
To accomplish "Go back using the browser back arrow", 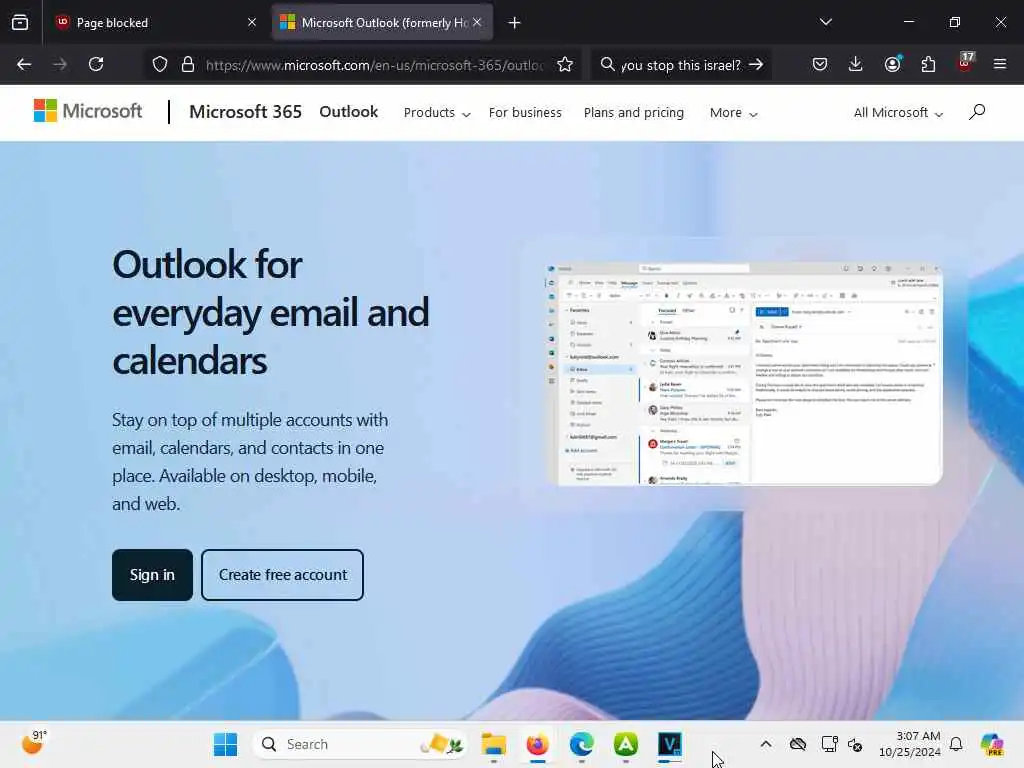I will 24,64.
